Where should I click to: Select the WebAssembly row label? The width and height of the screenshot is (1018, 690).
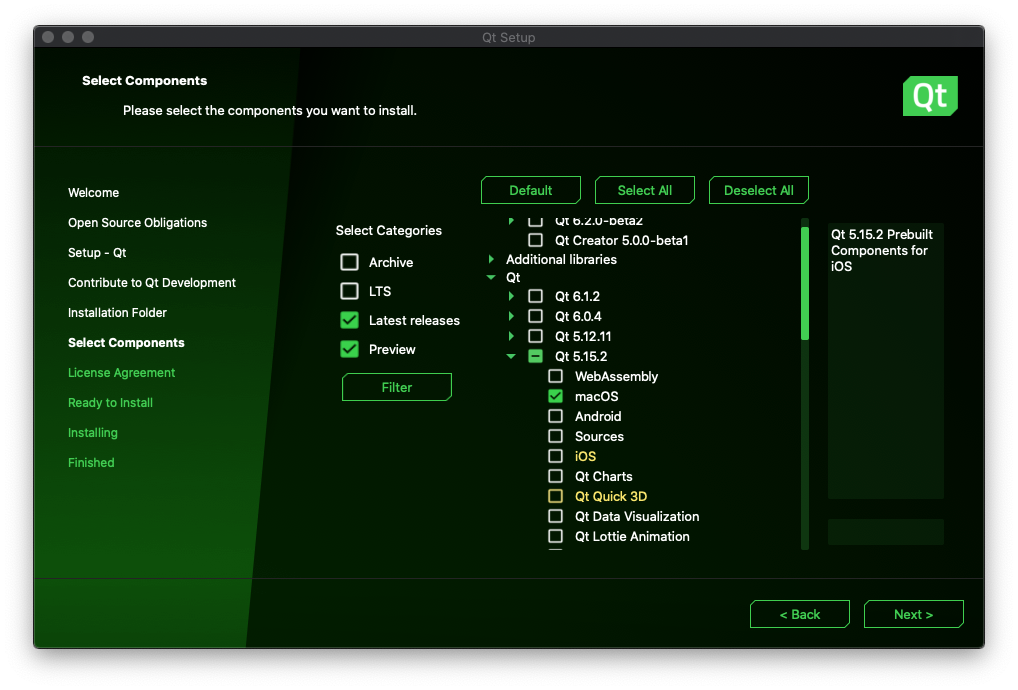(x=616, y=376)
